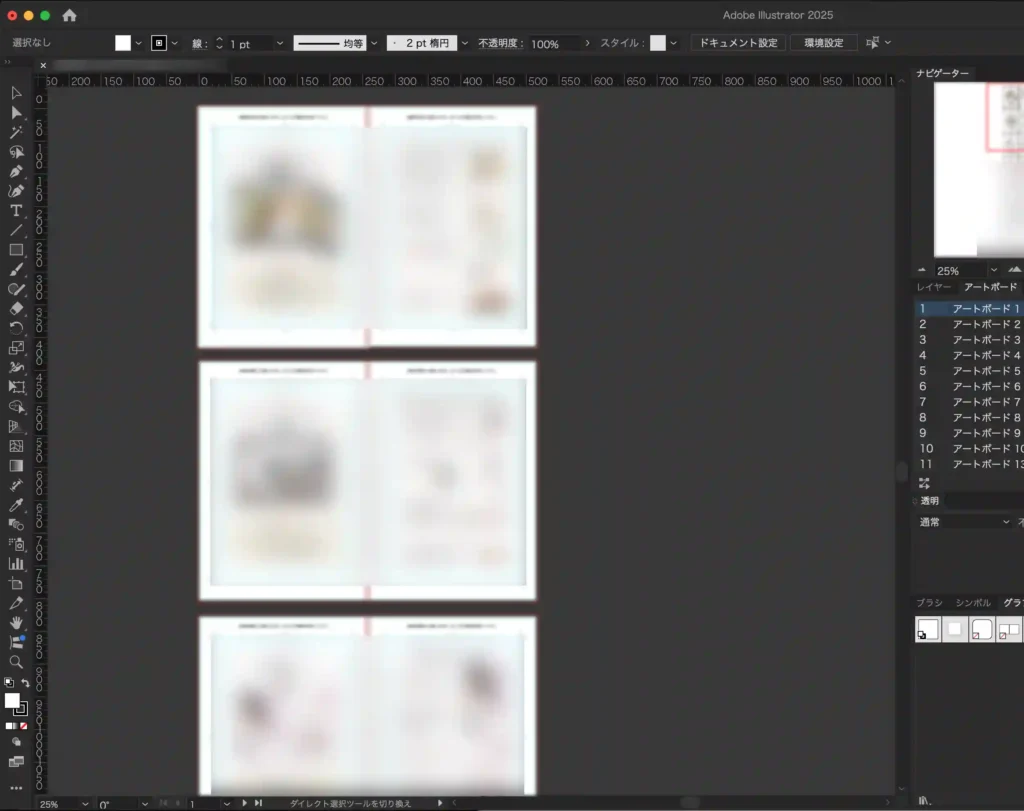
Task: Select the Scale tool
Action: (x=16, y=348)
